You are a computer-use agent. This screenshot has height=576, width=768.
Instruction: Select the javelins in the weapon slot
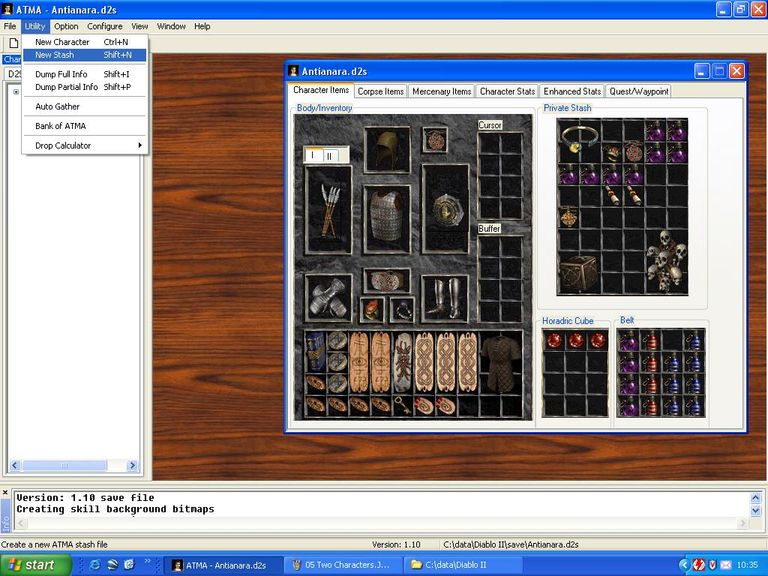point(329,210)
